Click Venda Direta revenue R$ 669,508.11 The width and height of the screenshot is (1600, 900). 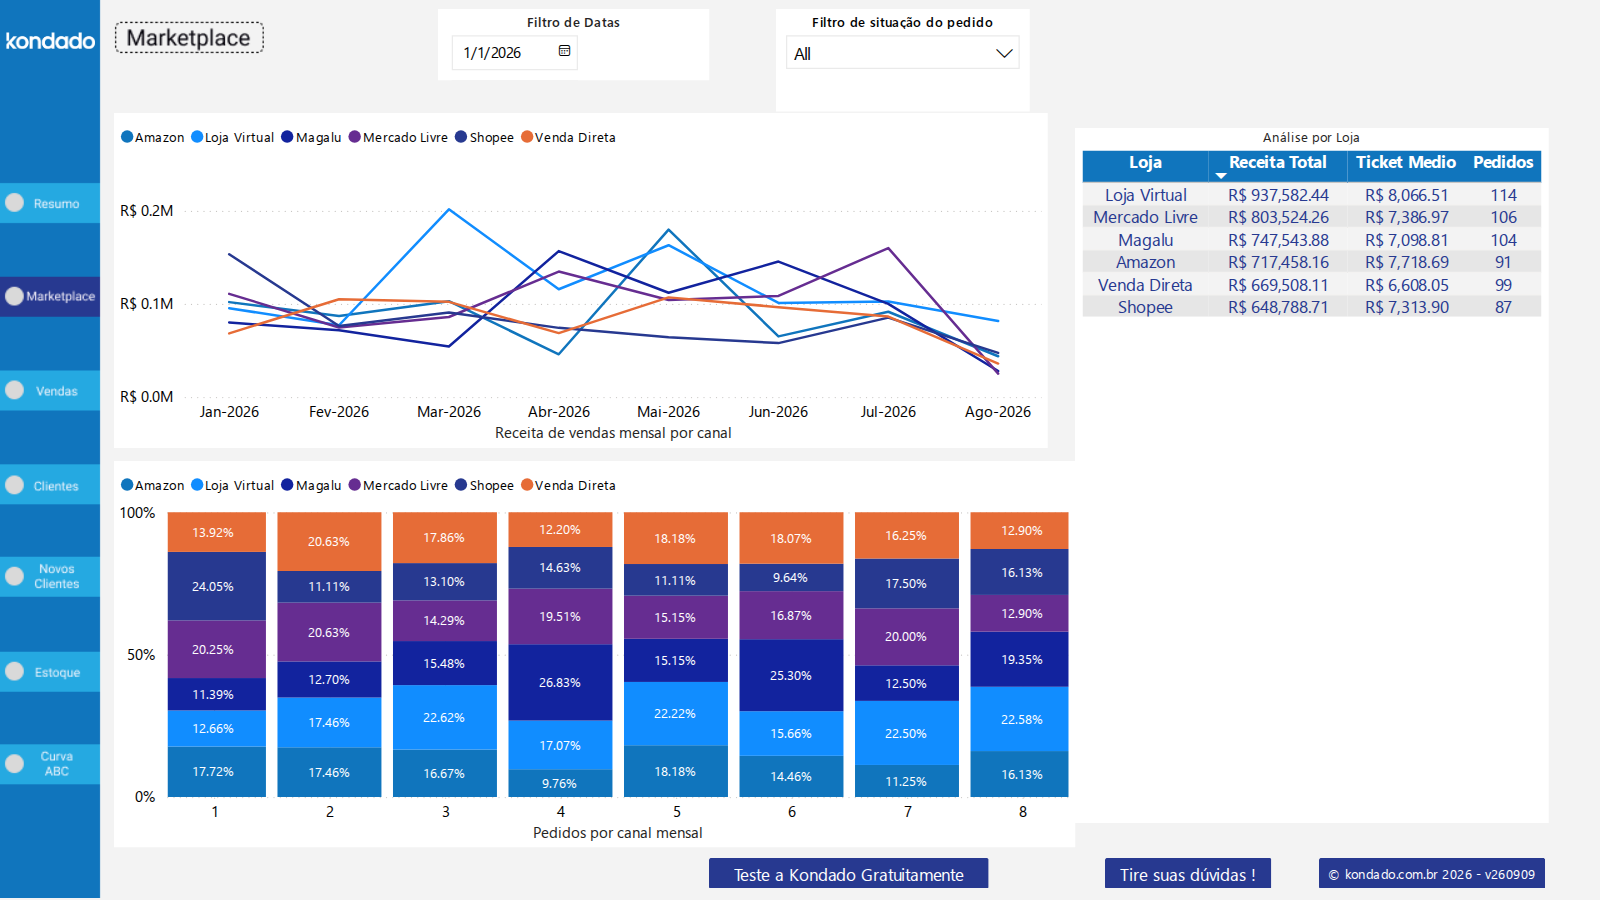click(x=1278, y=285)
